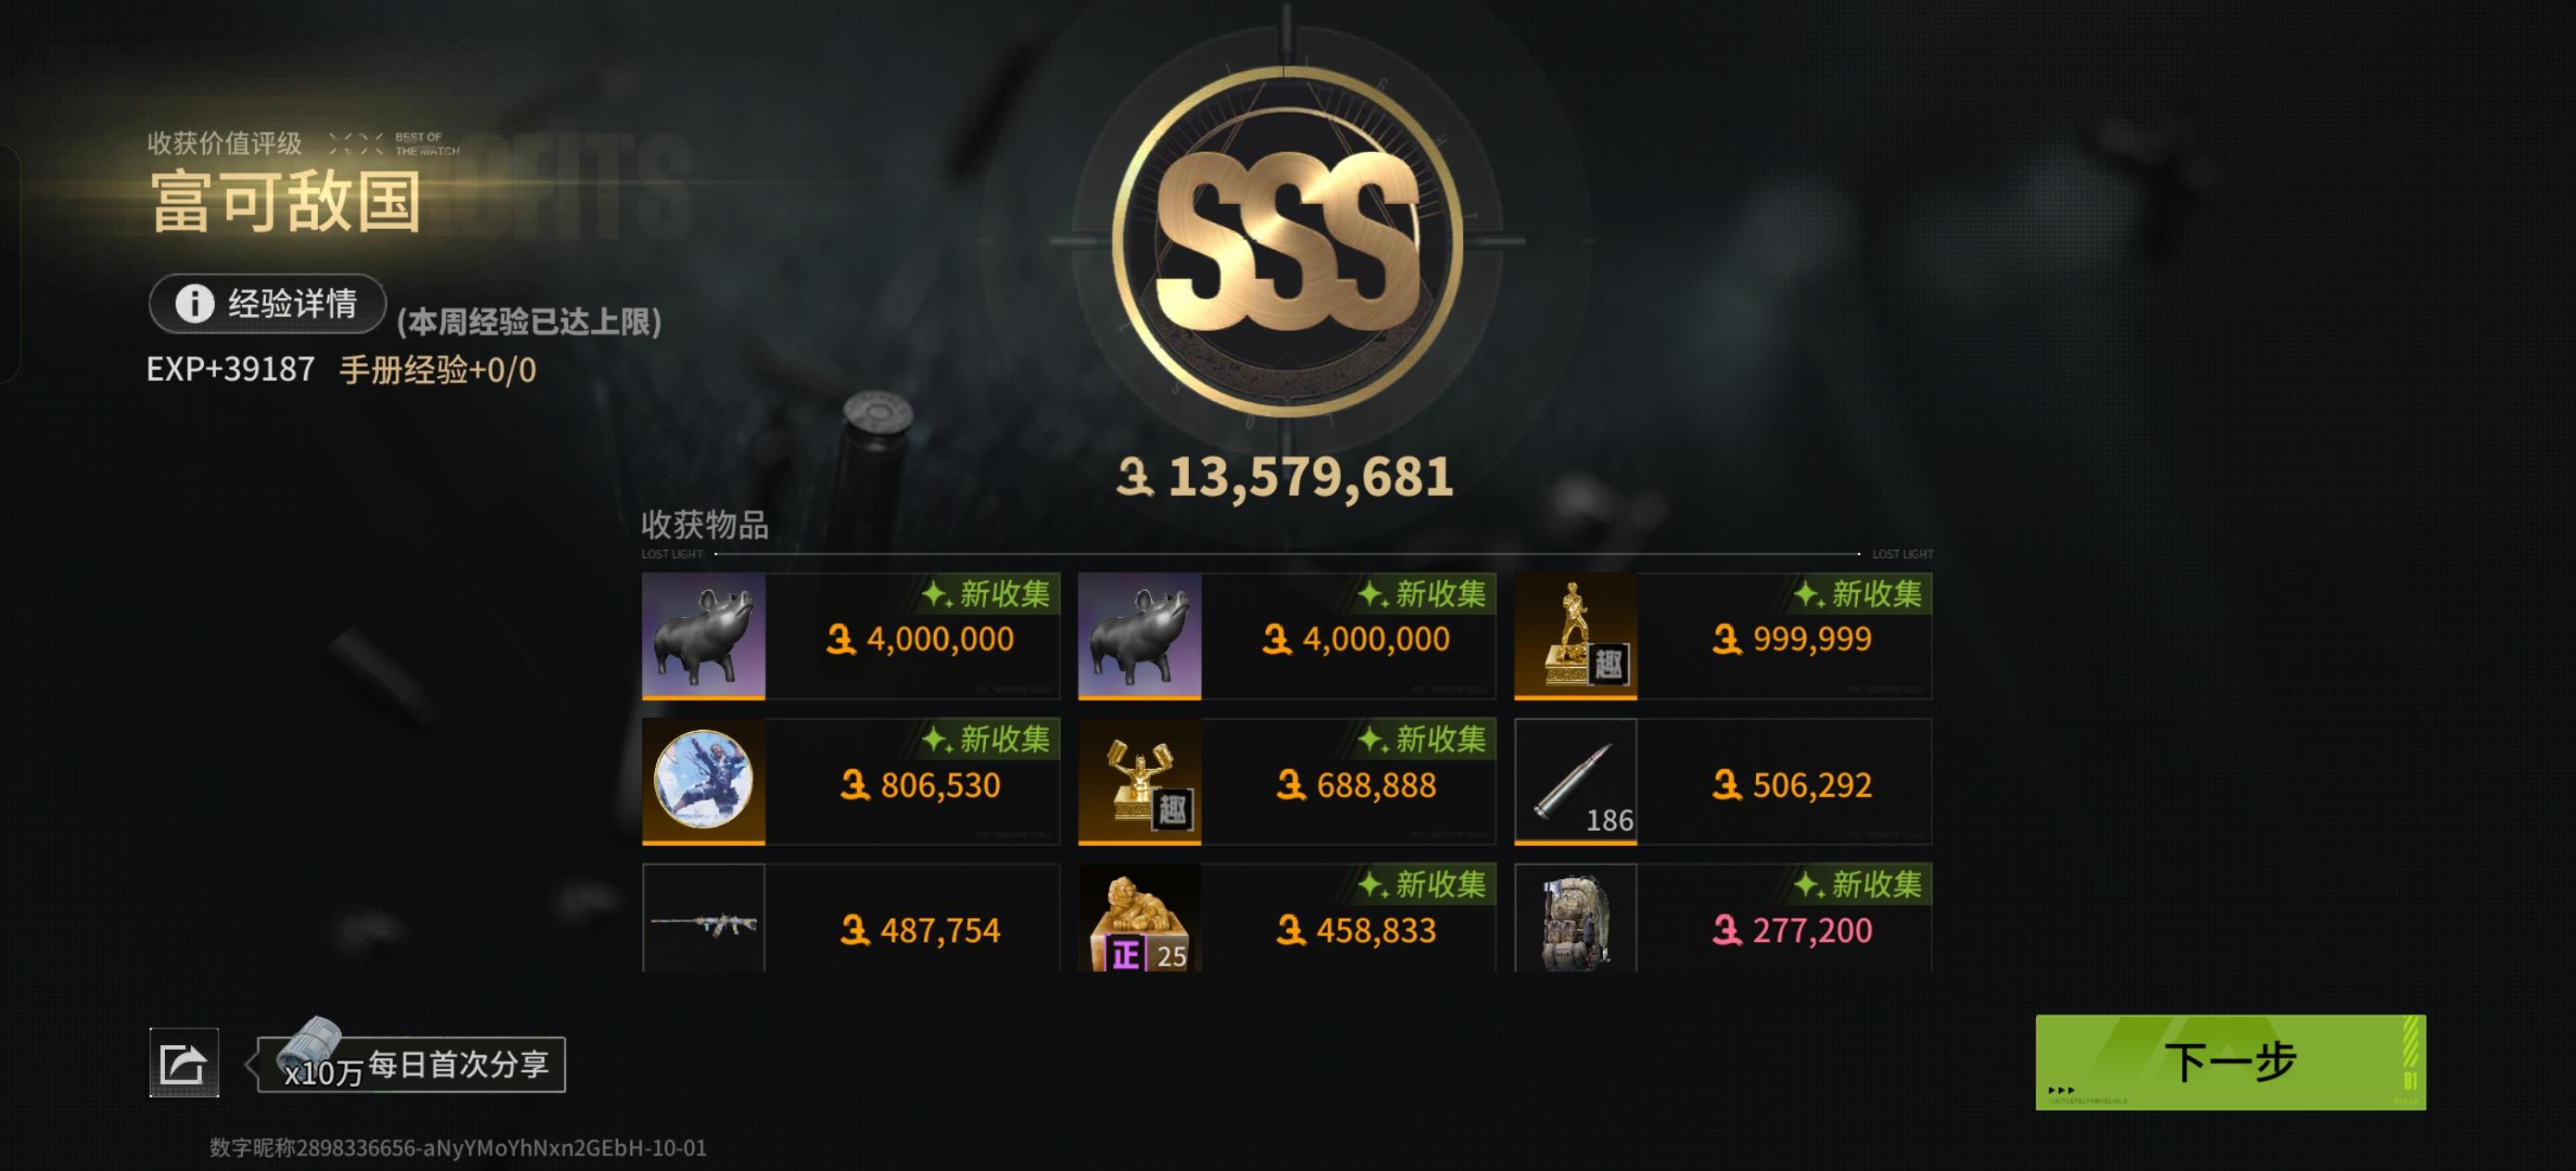The height and width of the screenshot is (1171, 2576).
Task: Click the golden trophy item worth 688,888
Action: [x=1139, y=781]
